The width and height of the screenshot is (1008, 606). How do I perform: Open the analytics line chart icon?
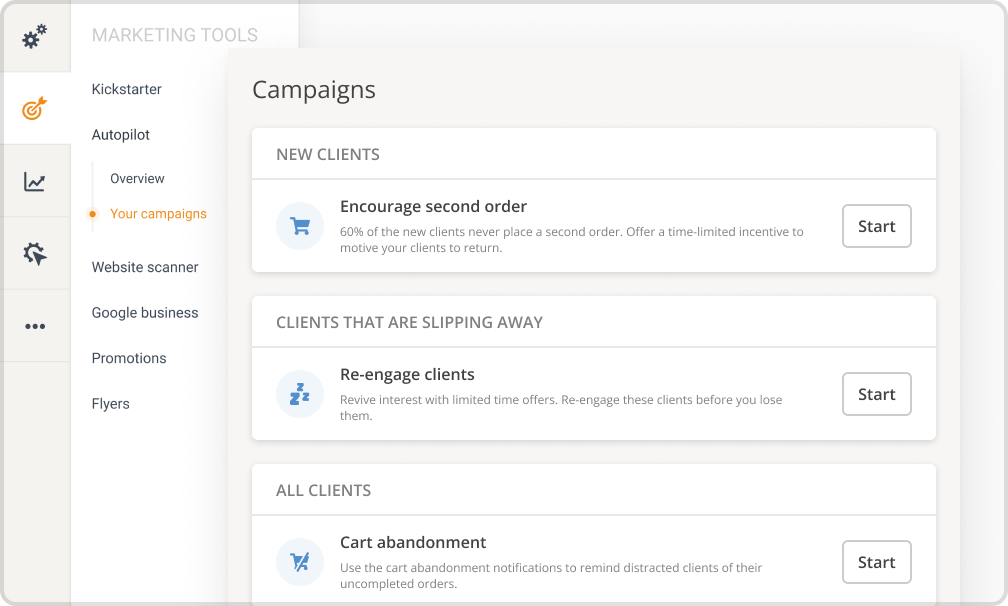[x=33, y=180]
